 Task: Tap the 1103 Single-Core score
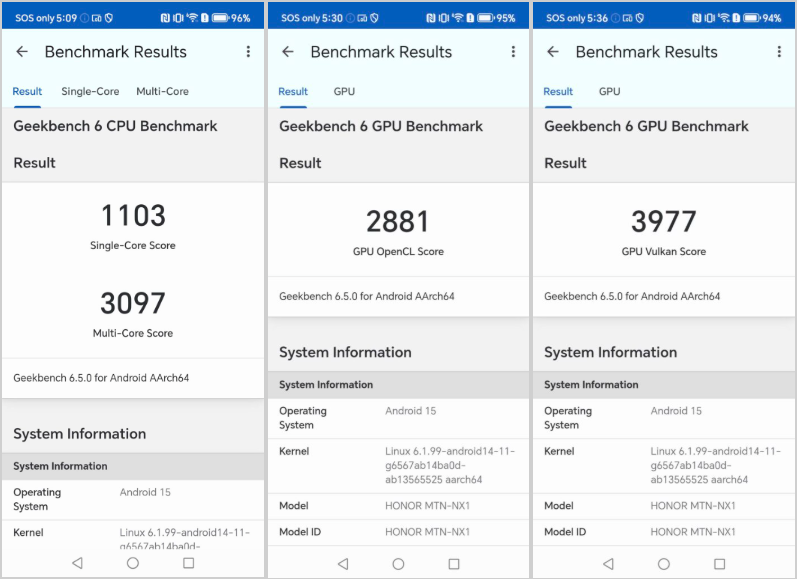click(133, 216)
